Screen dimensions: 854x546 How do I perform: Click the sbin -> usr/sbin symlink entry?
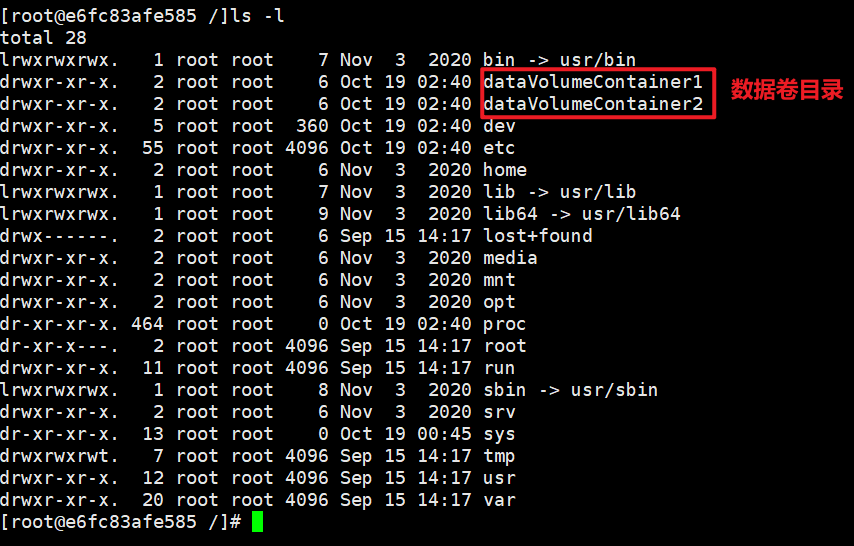[570, 390]
